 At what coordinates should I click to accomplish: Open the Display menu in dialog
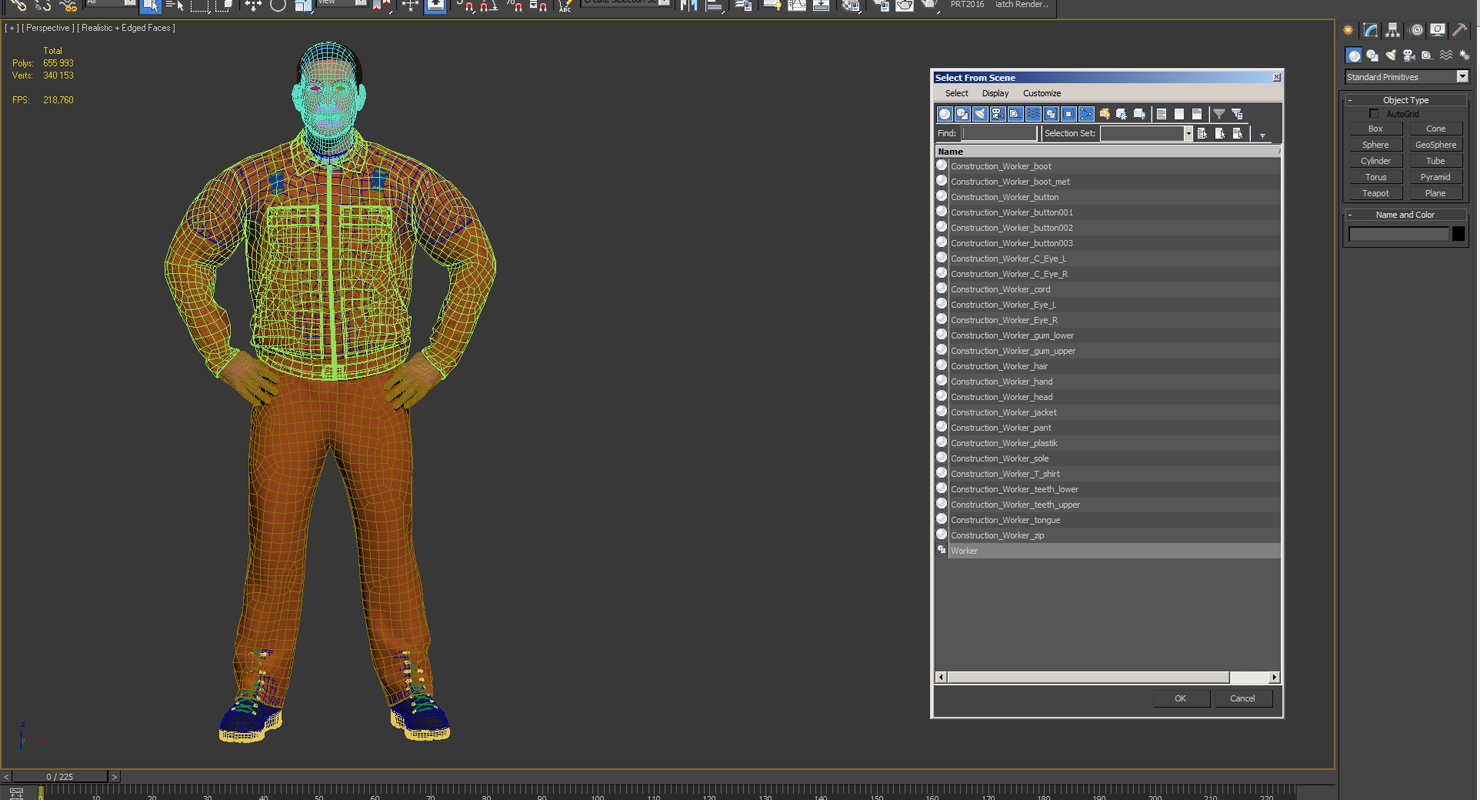(995, 93)
